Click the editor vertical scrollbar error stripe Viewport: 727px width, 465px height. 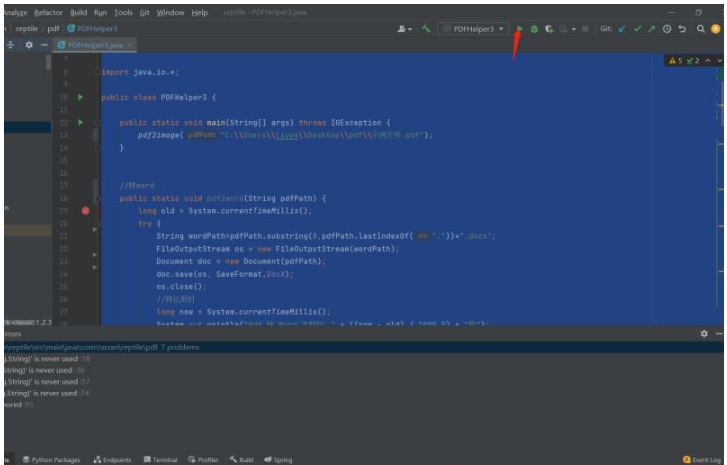click(721, 190)
